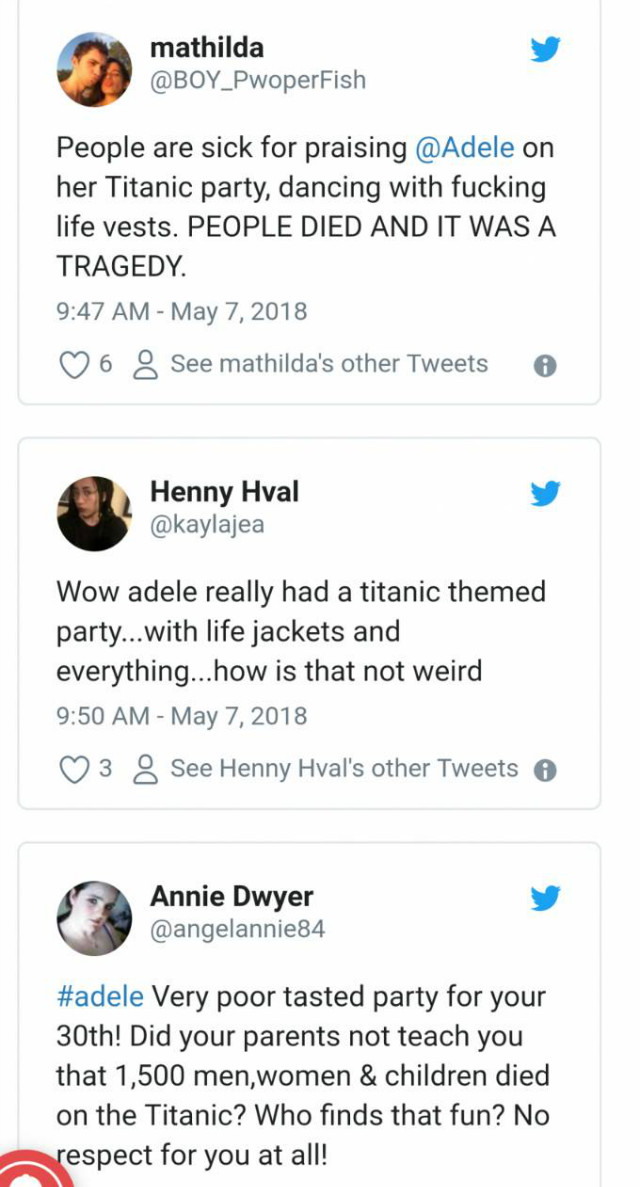Click person icon beside Henny Hval's other Tweets
The width and height of the screenshot is (640, 1187).
[x=146, y=769]
